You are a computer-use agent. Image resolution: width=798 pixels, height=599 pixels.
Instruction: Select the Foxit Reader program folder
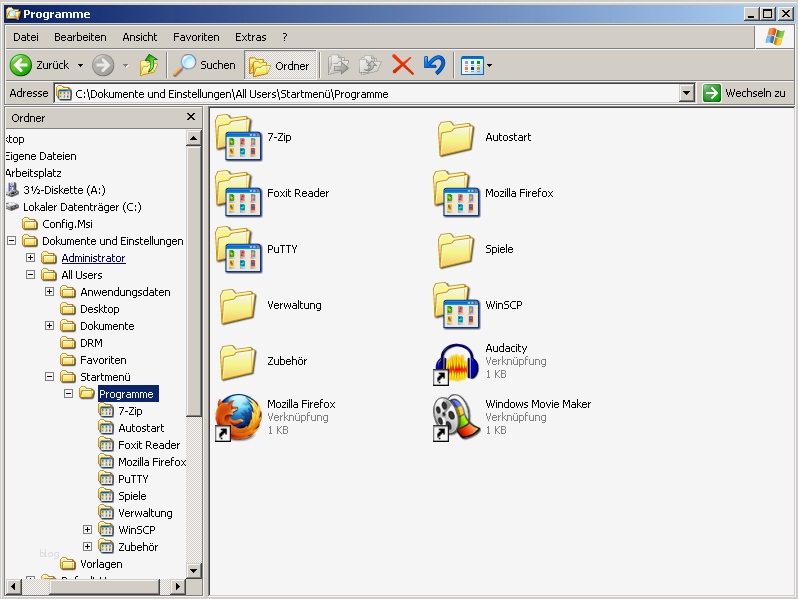point(239,193)
